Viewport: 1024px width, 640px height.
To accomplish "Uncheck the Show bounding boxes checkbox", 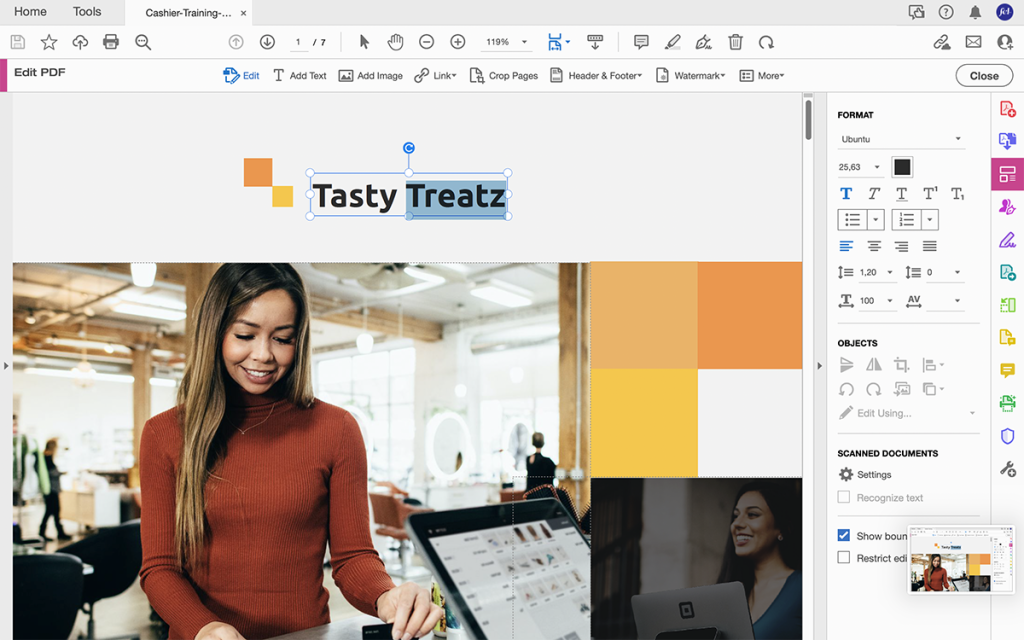I will [x=844, y=535].
